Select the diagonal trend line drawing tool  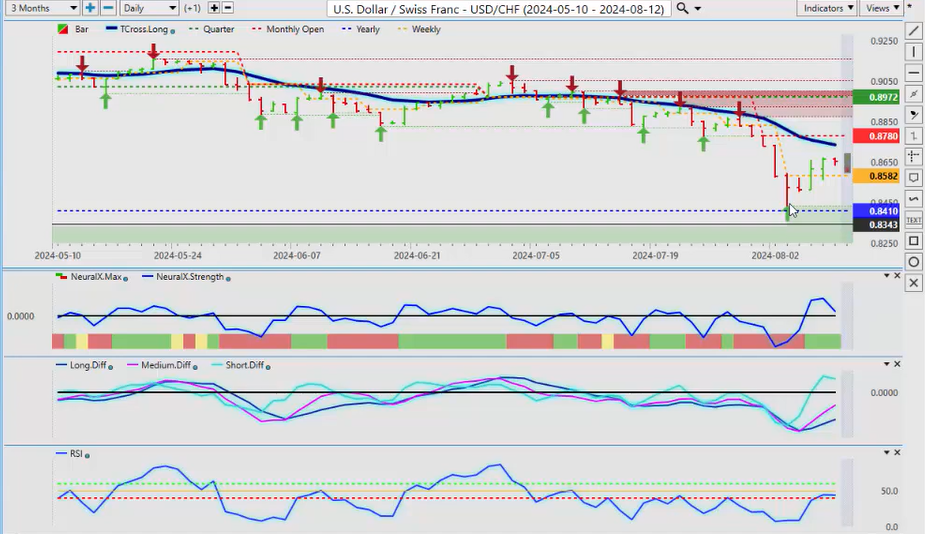coord(914,30)
